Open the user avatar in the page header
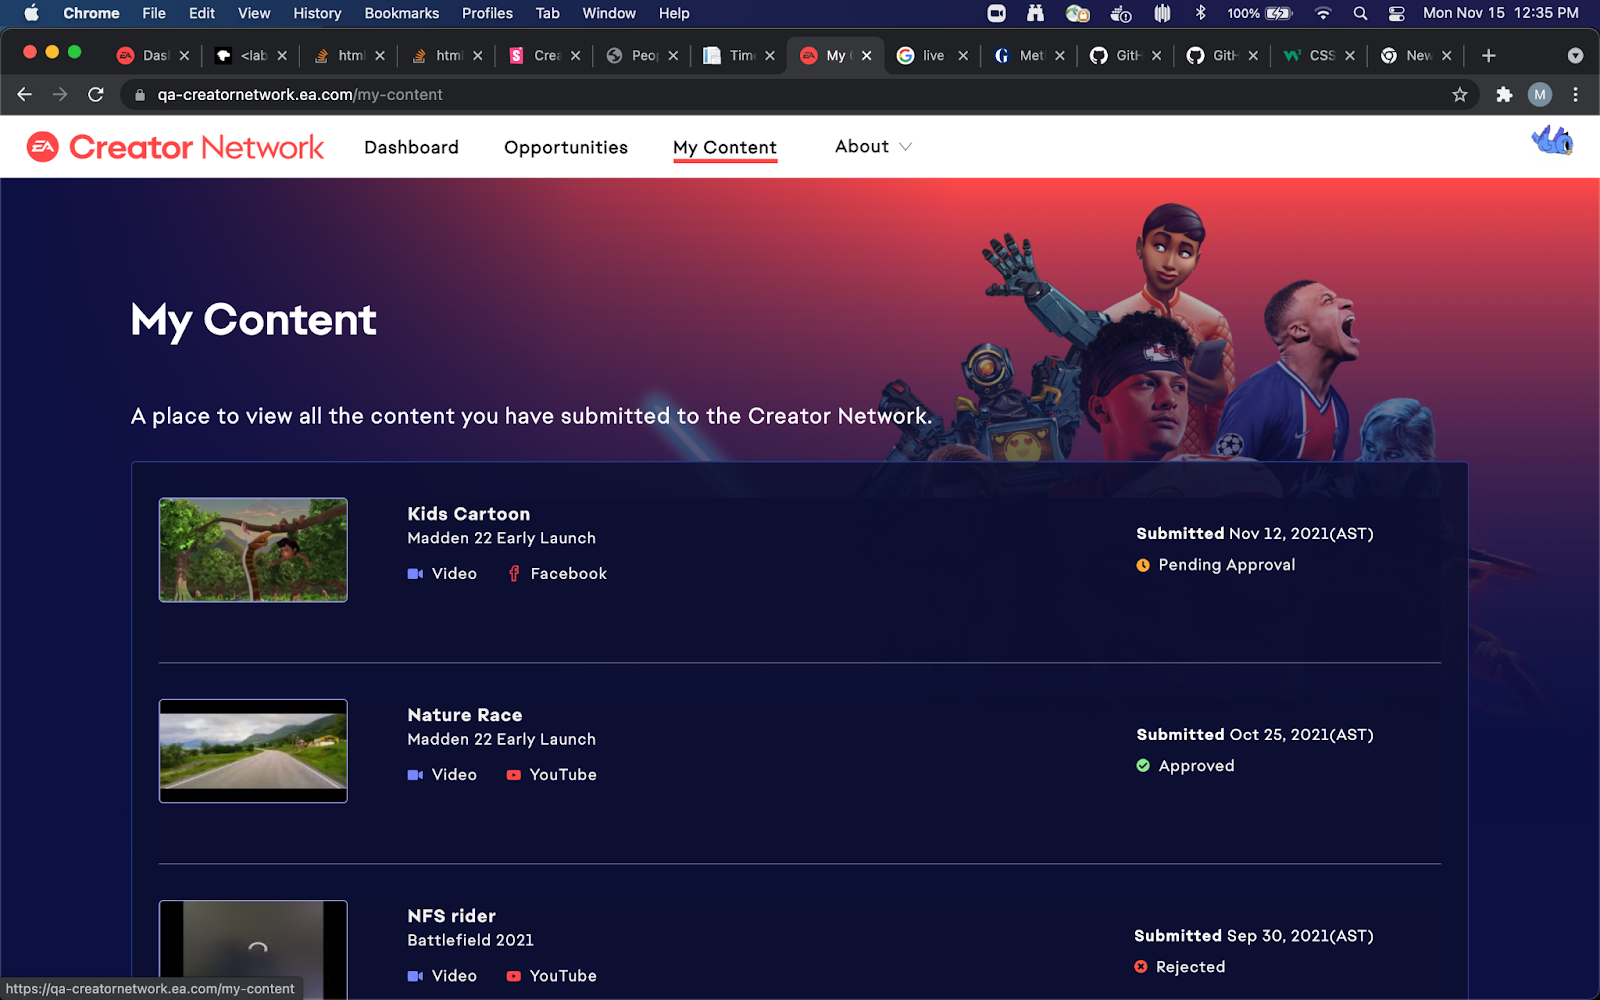 [1553, 141]
